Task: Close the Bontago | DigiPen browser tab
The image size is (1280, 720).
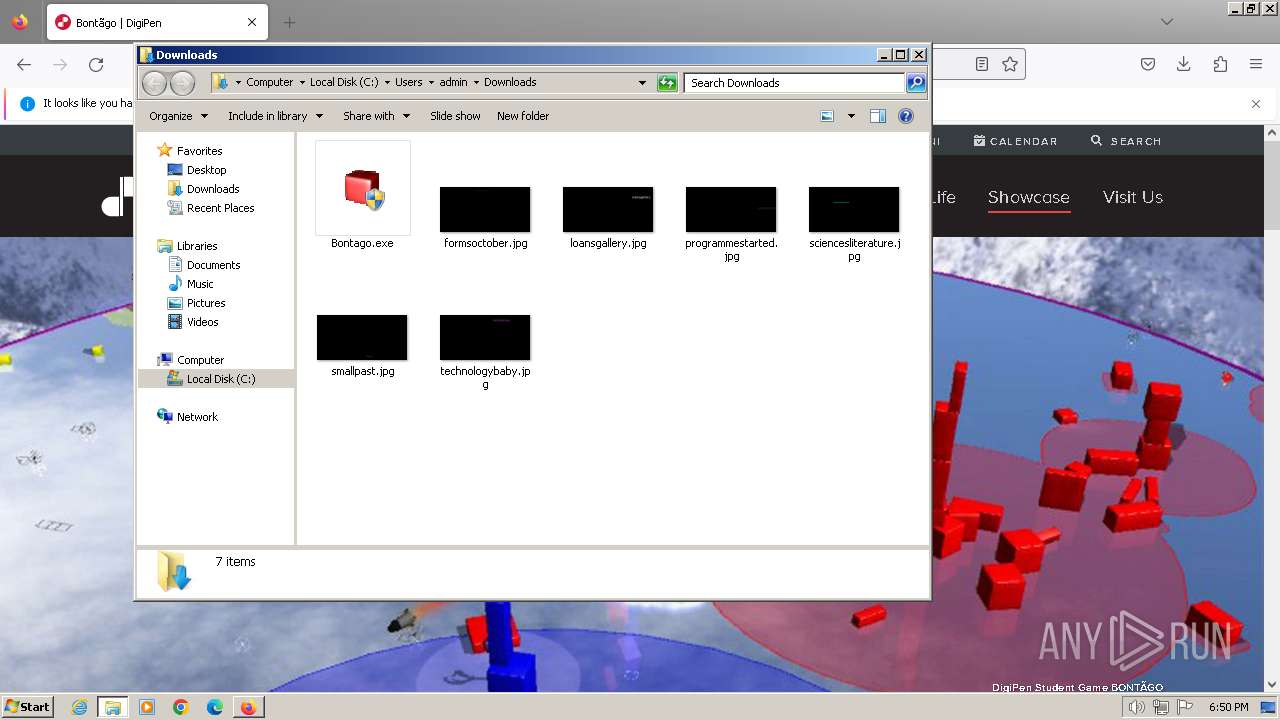Action: coord(252,22)
